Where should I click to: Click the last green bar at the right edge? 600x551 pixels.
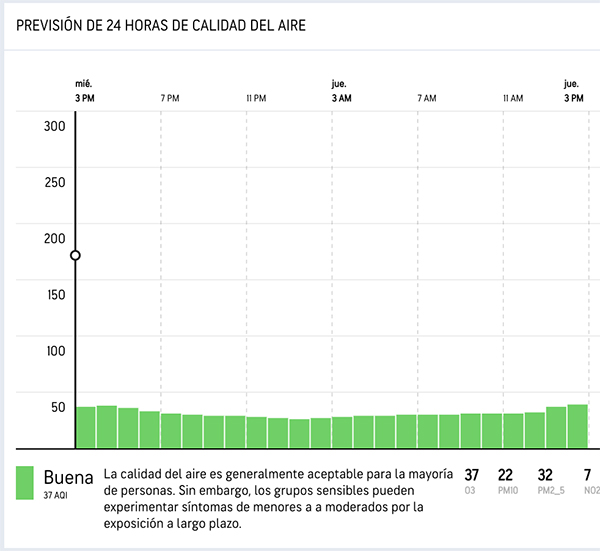pyautogui.click(x=577, y=426)
